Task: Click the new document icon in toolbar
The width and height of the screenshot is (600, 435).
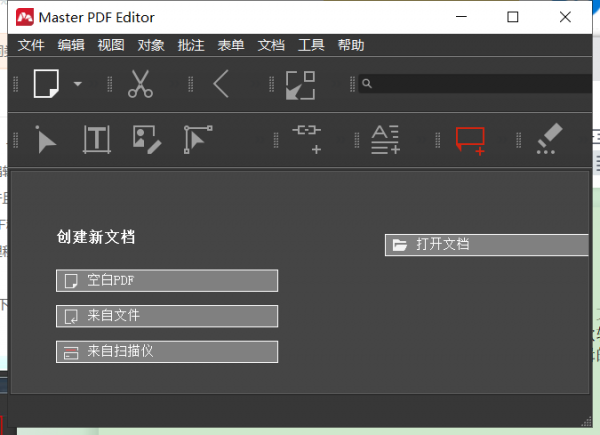Action: click(46, 84)
